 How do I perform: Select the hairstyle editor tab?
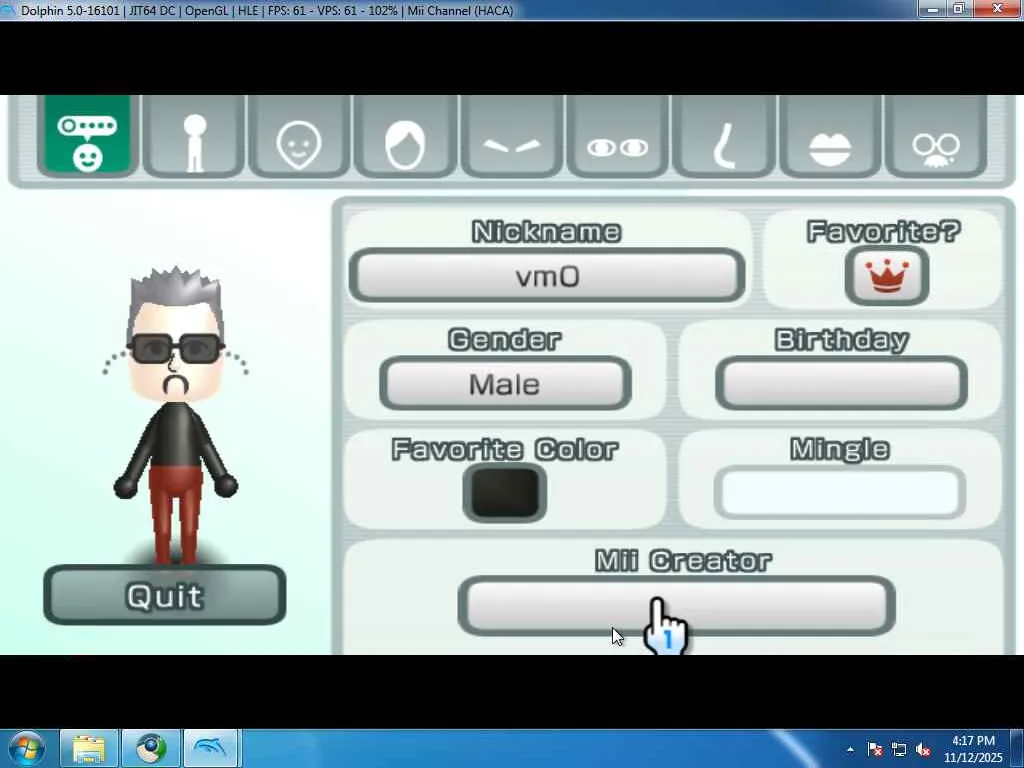(405, 136)
